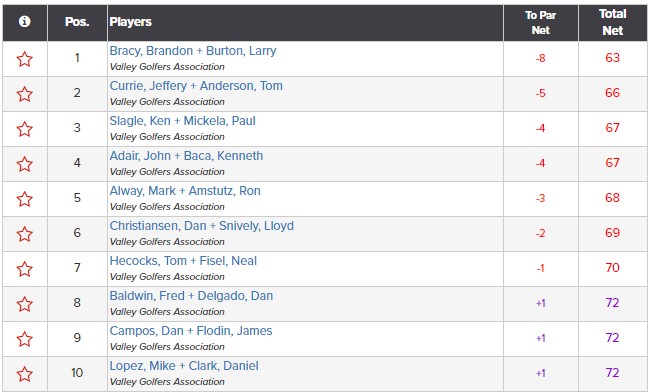
Task: Click the info icon in table header
Action: (x=24, y=21)
